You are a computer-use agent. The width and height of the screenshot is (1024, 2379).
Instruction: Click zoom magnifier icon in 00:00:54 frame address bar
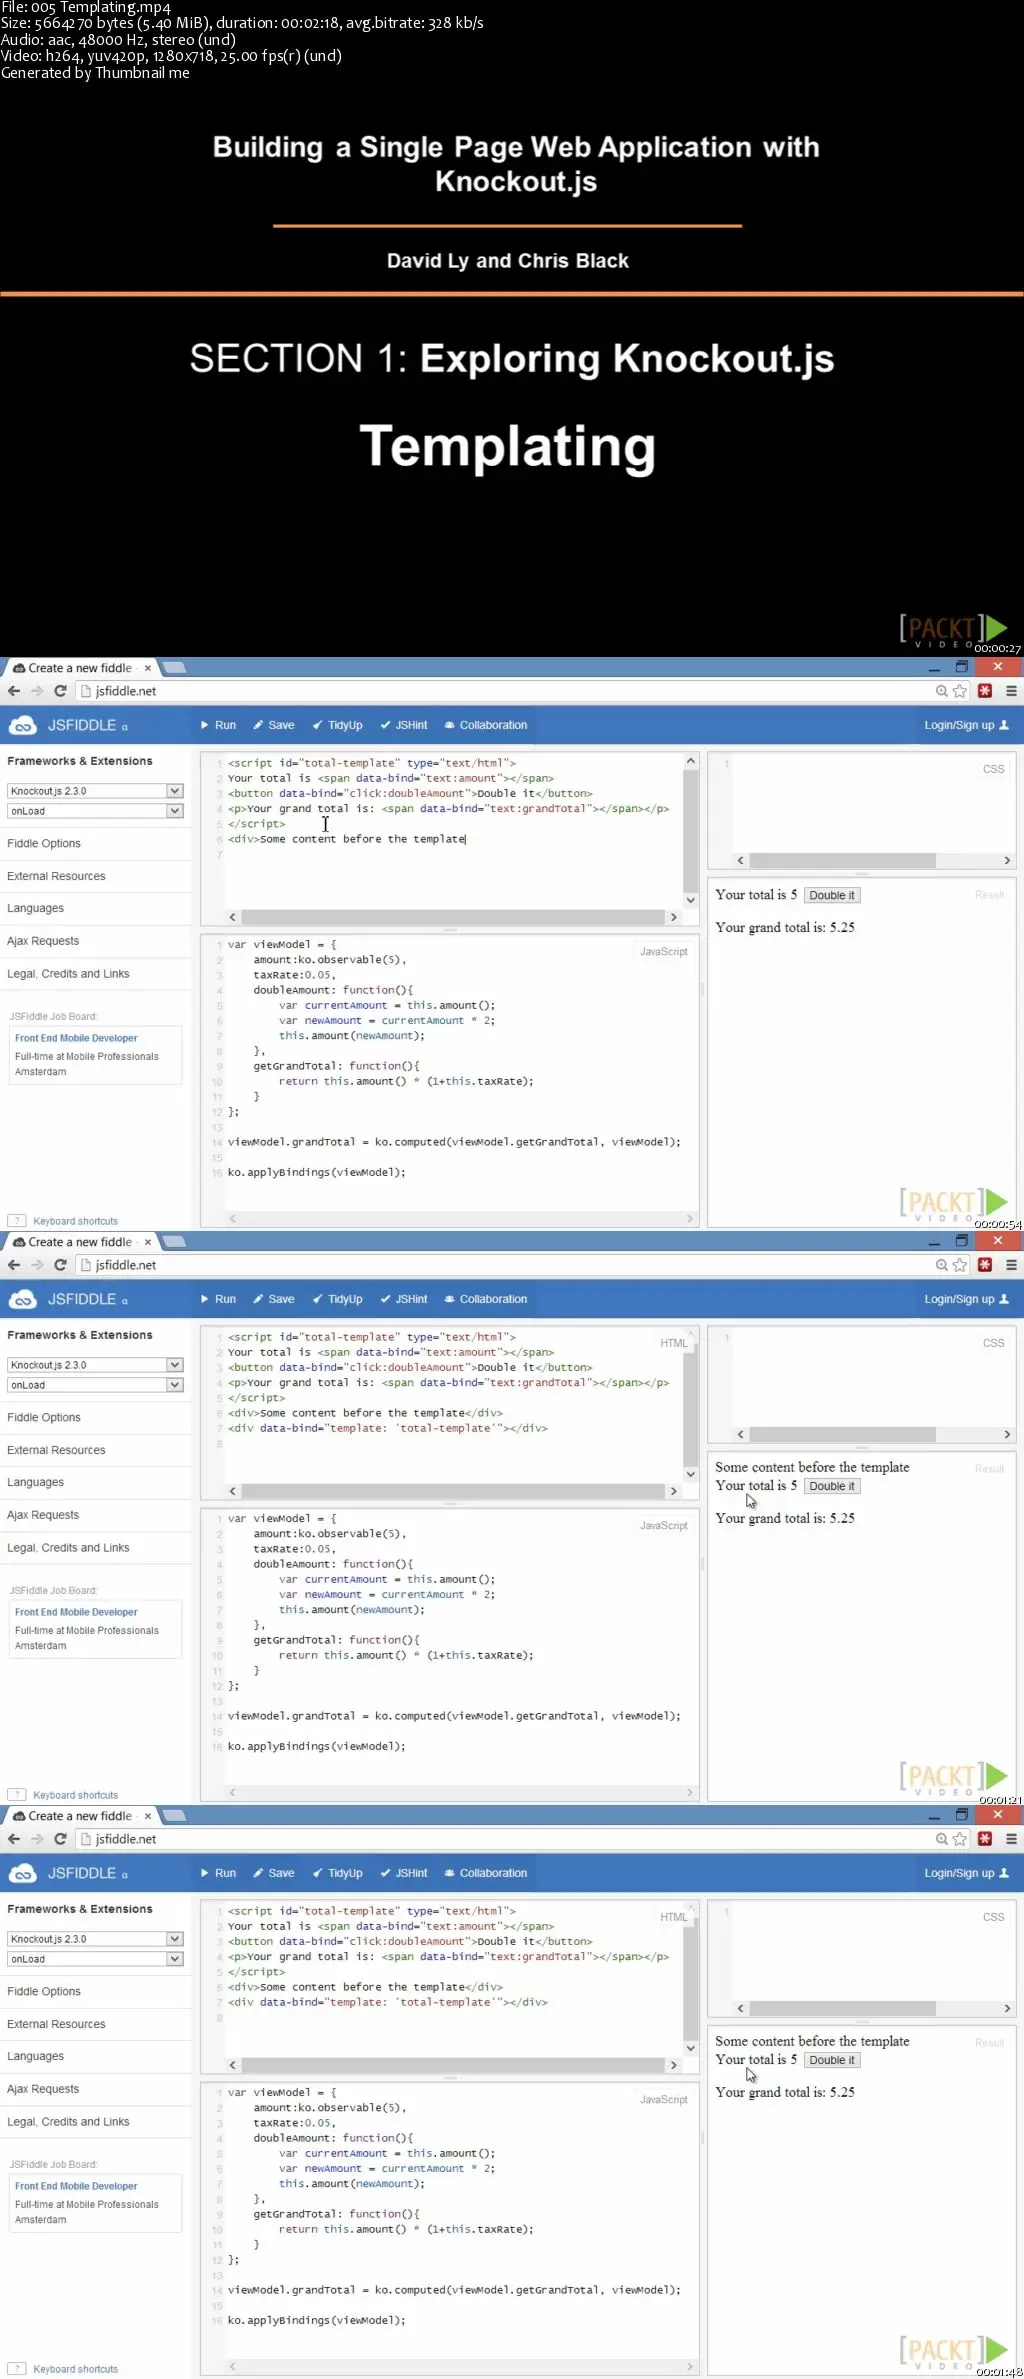(941, 691)
